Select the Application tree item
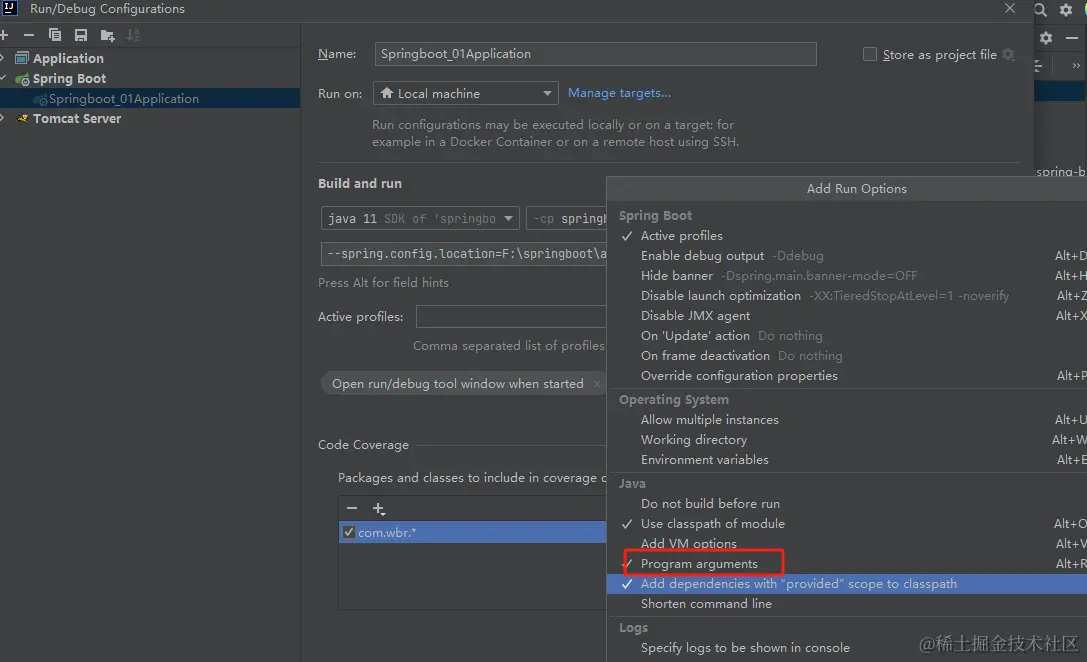1087x662 pixels. (x=68, y=58)
